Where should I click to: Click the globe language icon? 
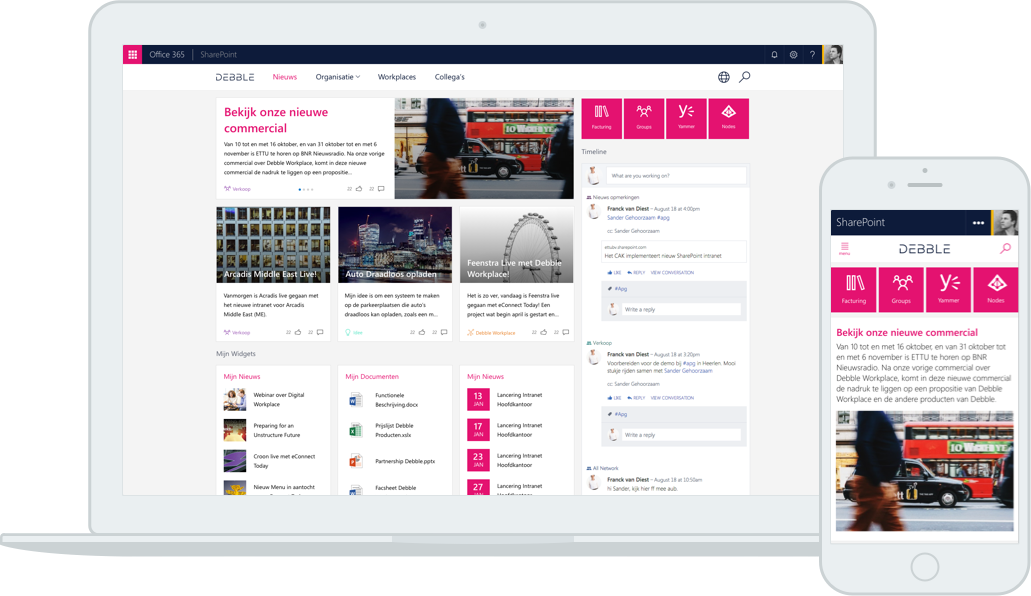(x=723, y=77)
